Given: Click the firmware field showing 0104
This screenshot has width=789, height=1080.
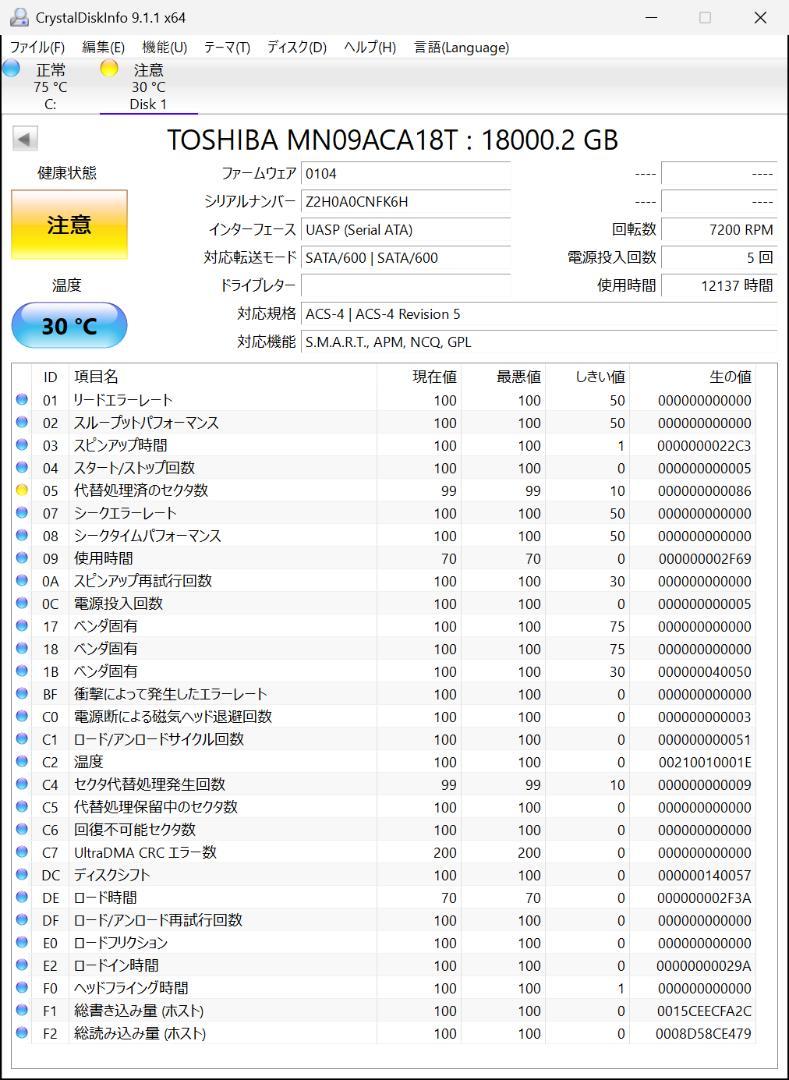Looking at the screenshot, I should click(406, 174).
